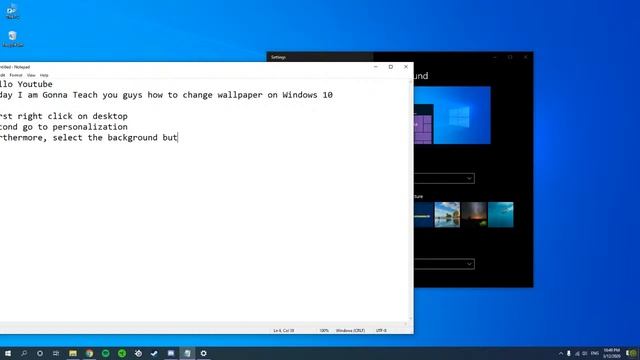Open the taskbar clock and date
640x360 pixels.
click(x=612, y=353)
